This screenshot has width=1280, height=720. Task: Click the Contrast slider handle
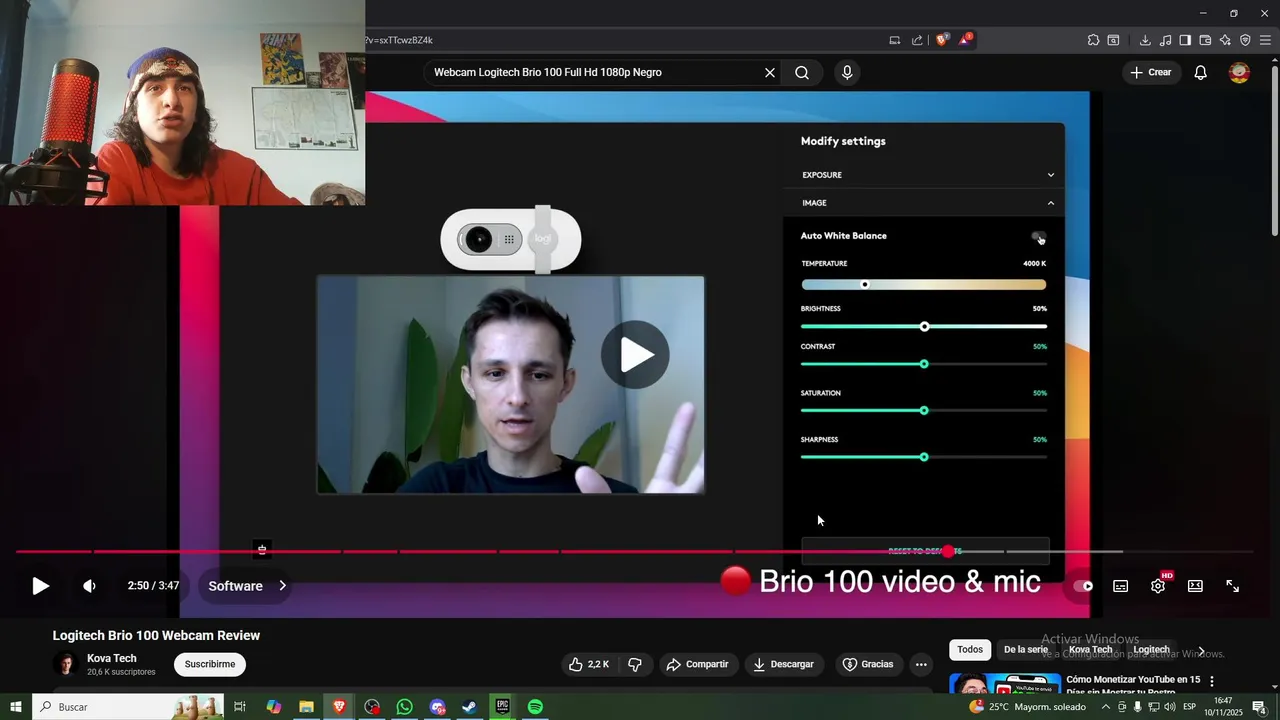924,364
